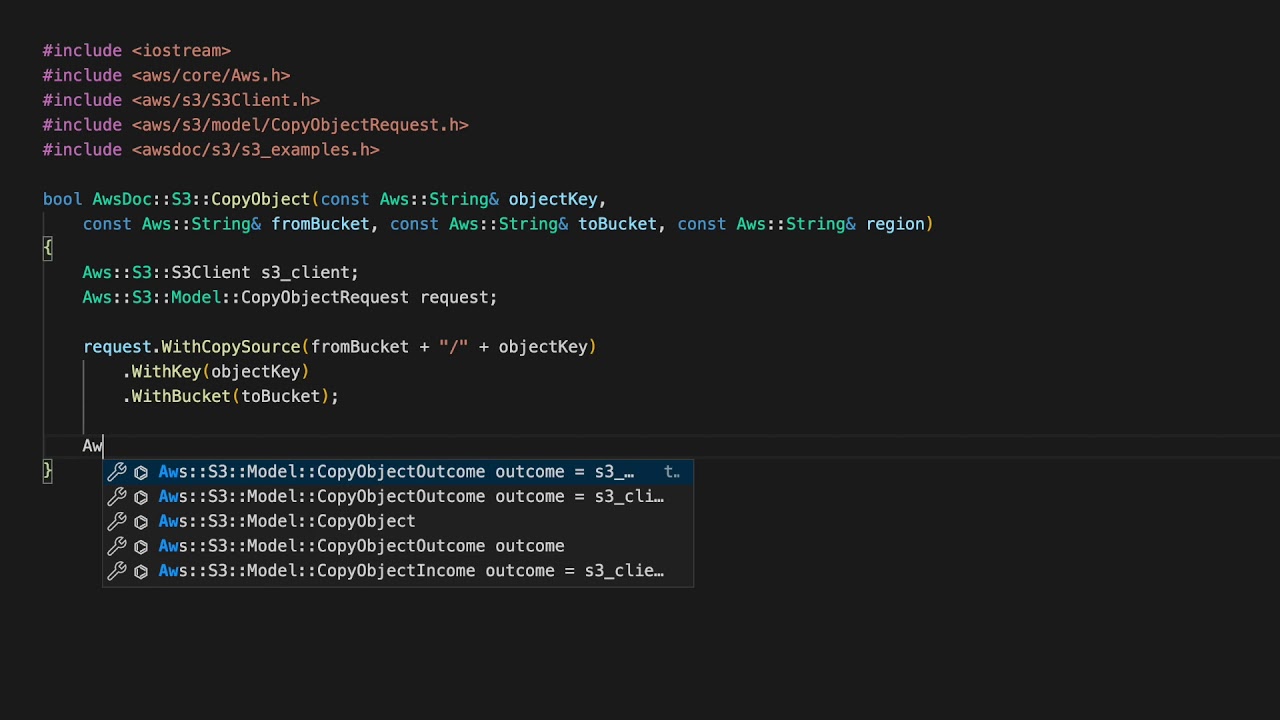Click '<awsdoc/s3/s3_examples.h>' include path
Image resolution: width=1280 pixels, height=720 pixels.
[256, 150]
